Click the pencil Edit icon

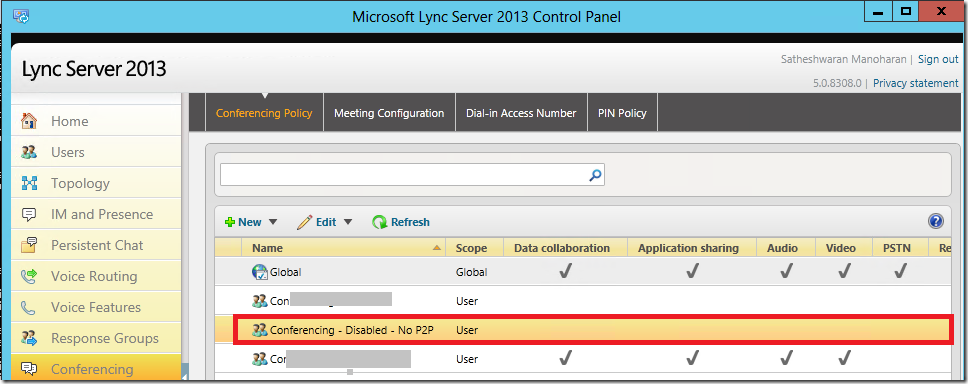(x=304, y=222)
